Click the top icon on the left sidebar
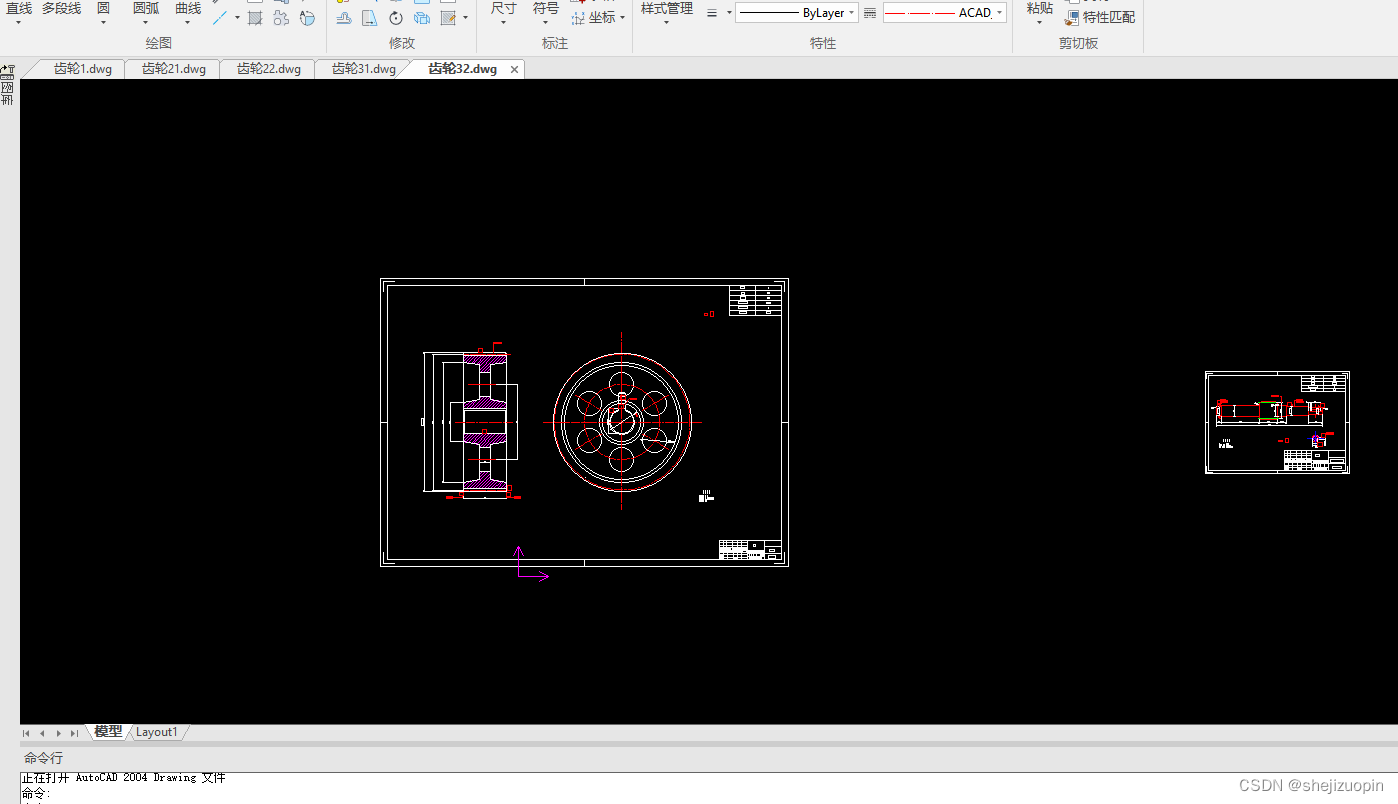Image resolution: width=1398 pixels, height=804 pixels. tap(7, 71)
